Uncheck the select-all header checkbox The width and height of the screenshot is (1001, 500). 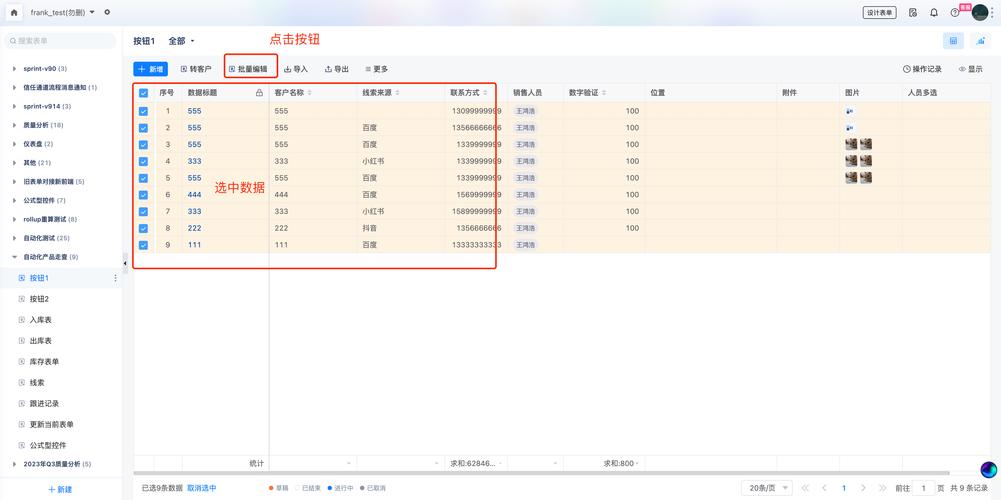(x=143, y=93)
